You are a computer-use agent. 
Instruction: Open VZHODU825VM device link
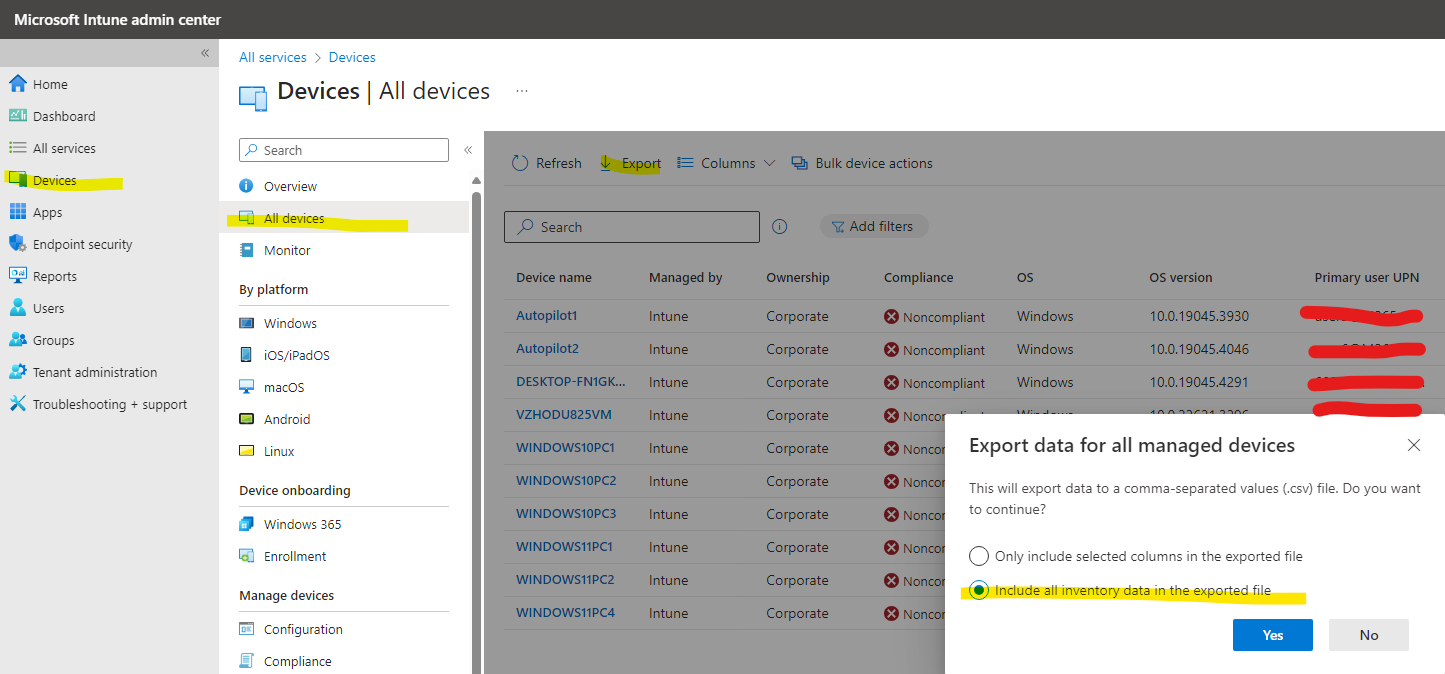coord(564,415)
